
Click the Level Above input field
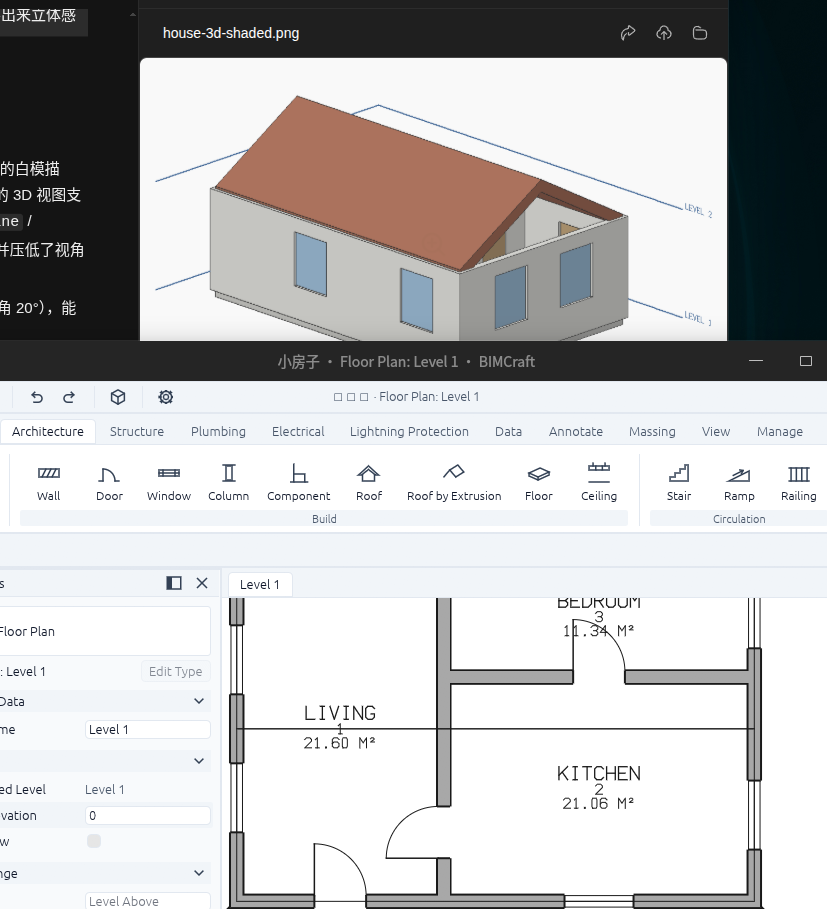(x=148, y=901)
